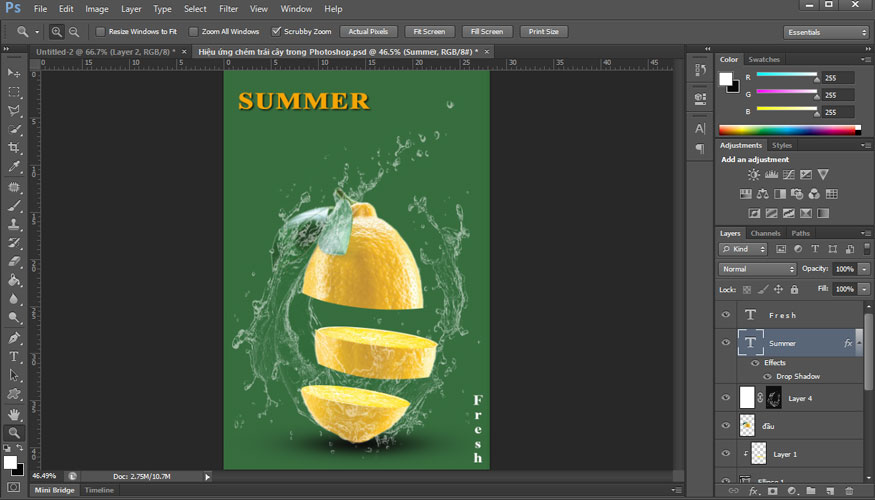
Task: Open the Layer menu
Action: tap(131, 9)
